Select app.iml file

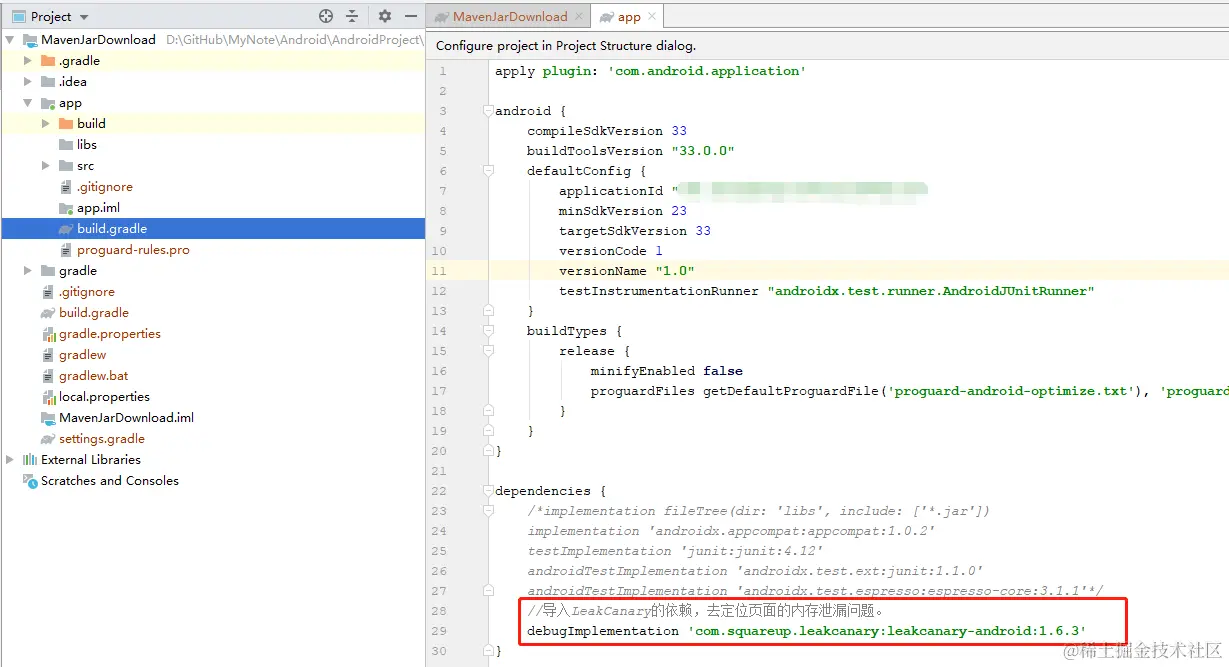pos(98,208)
